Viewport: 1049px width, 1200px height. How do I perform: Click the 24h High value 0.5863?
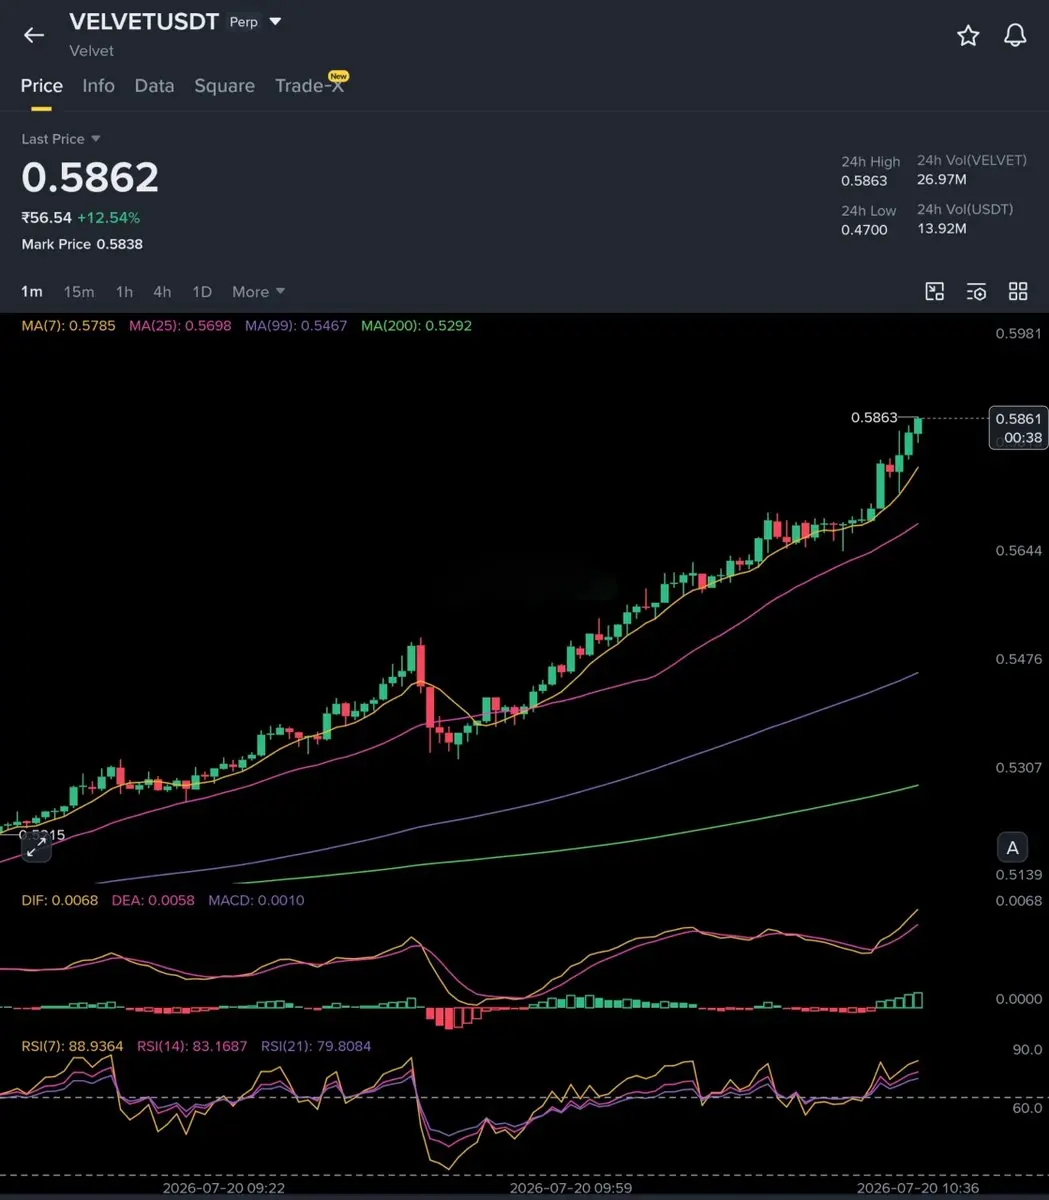[864, 181]
